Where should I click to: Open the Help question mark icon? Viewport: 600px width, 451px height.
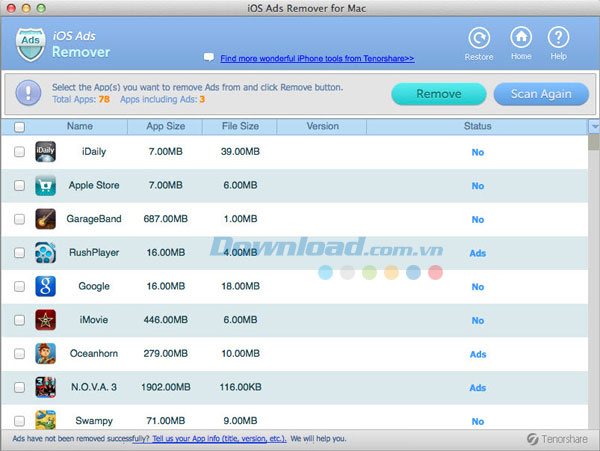pos(559,38)
